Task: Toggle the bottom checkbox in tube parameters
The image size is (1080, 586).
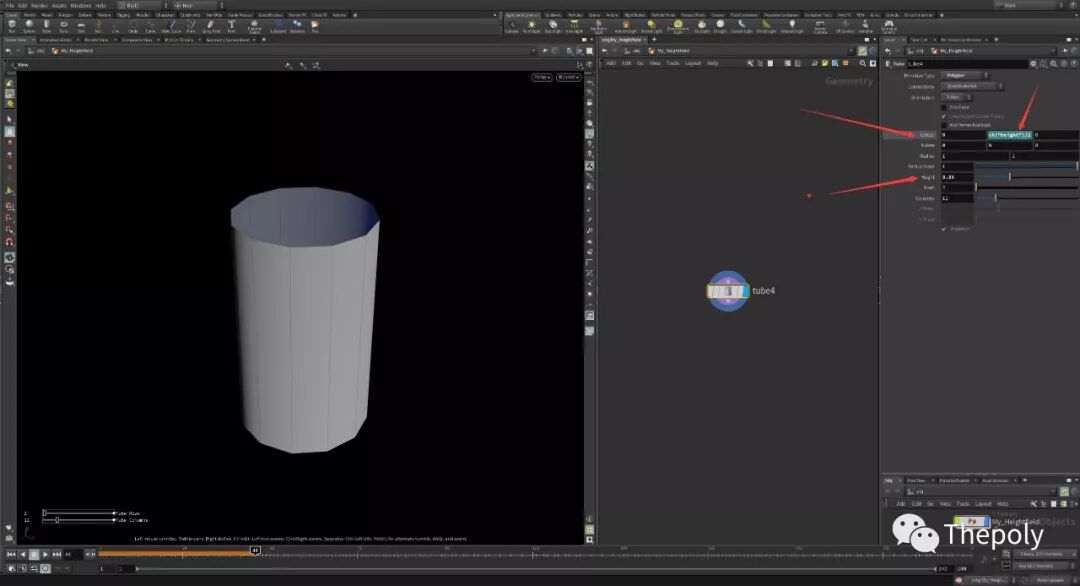Action: [945, 229]
